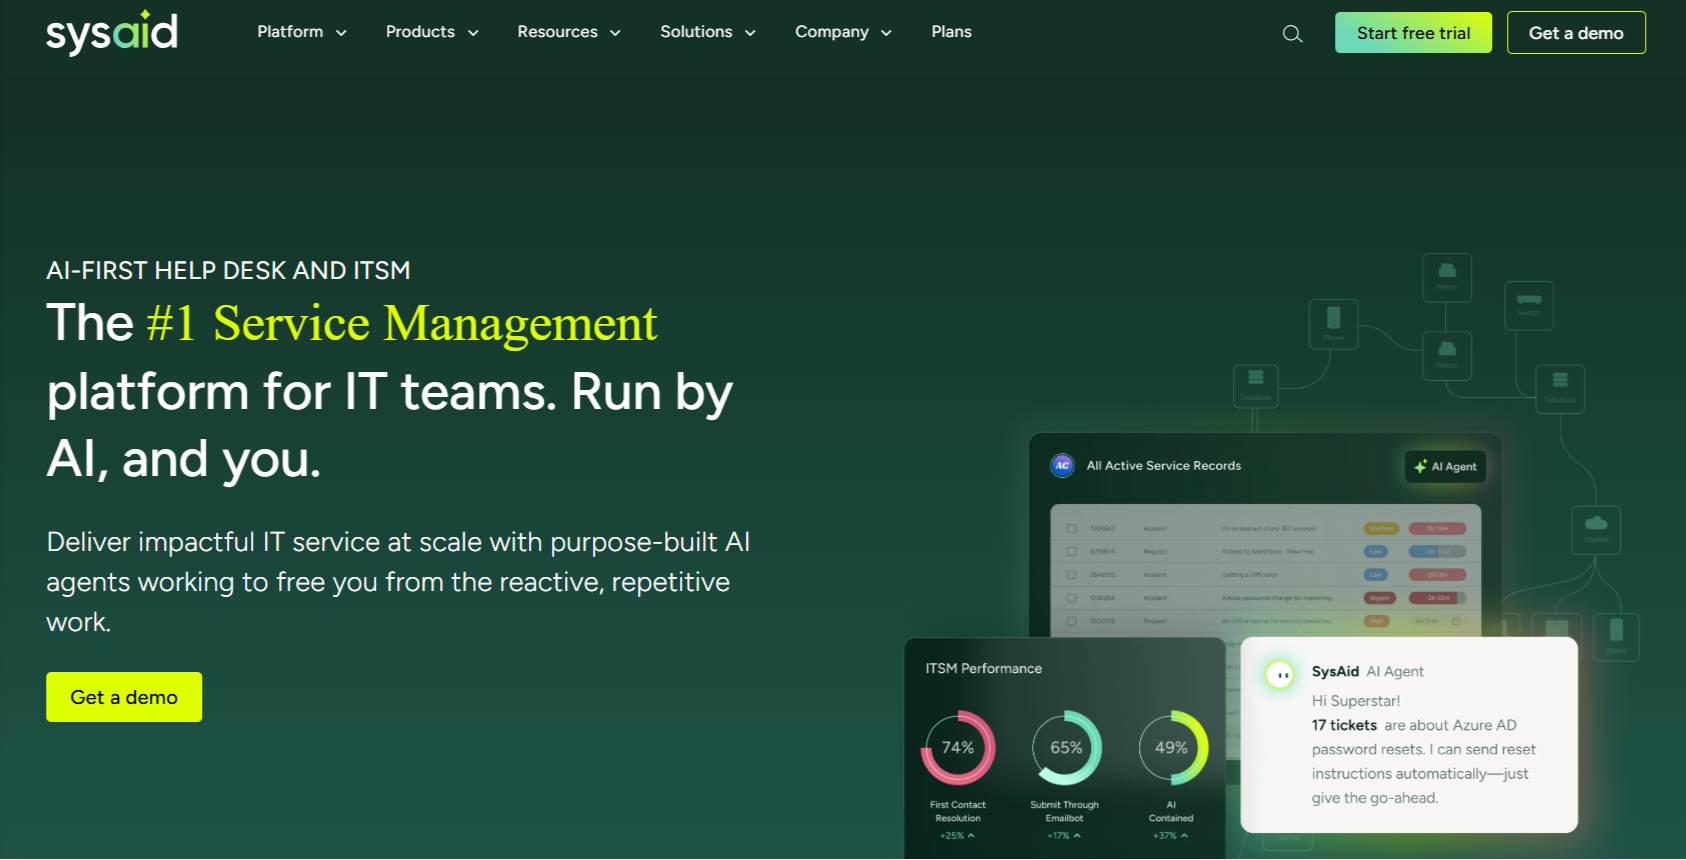Click the blue AC avatar icon

(x=1062, y=465)
